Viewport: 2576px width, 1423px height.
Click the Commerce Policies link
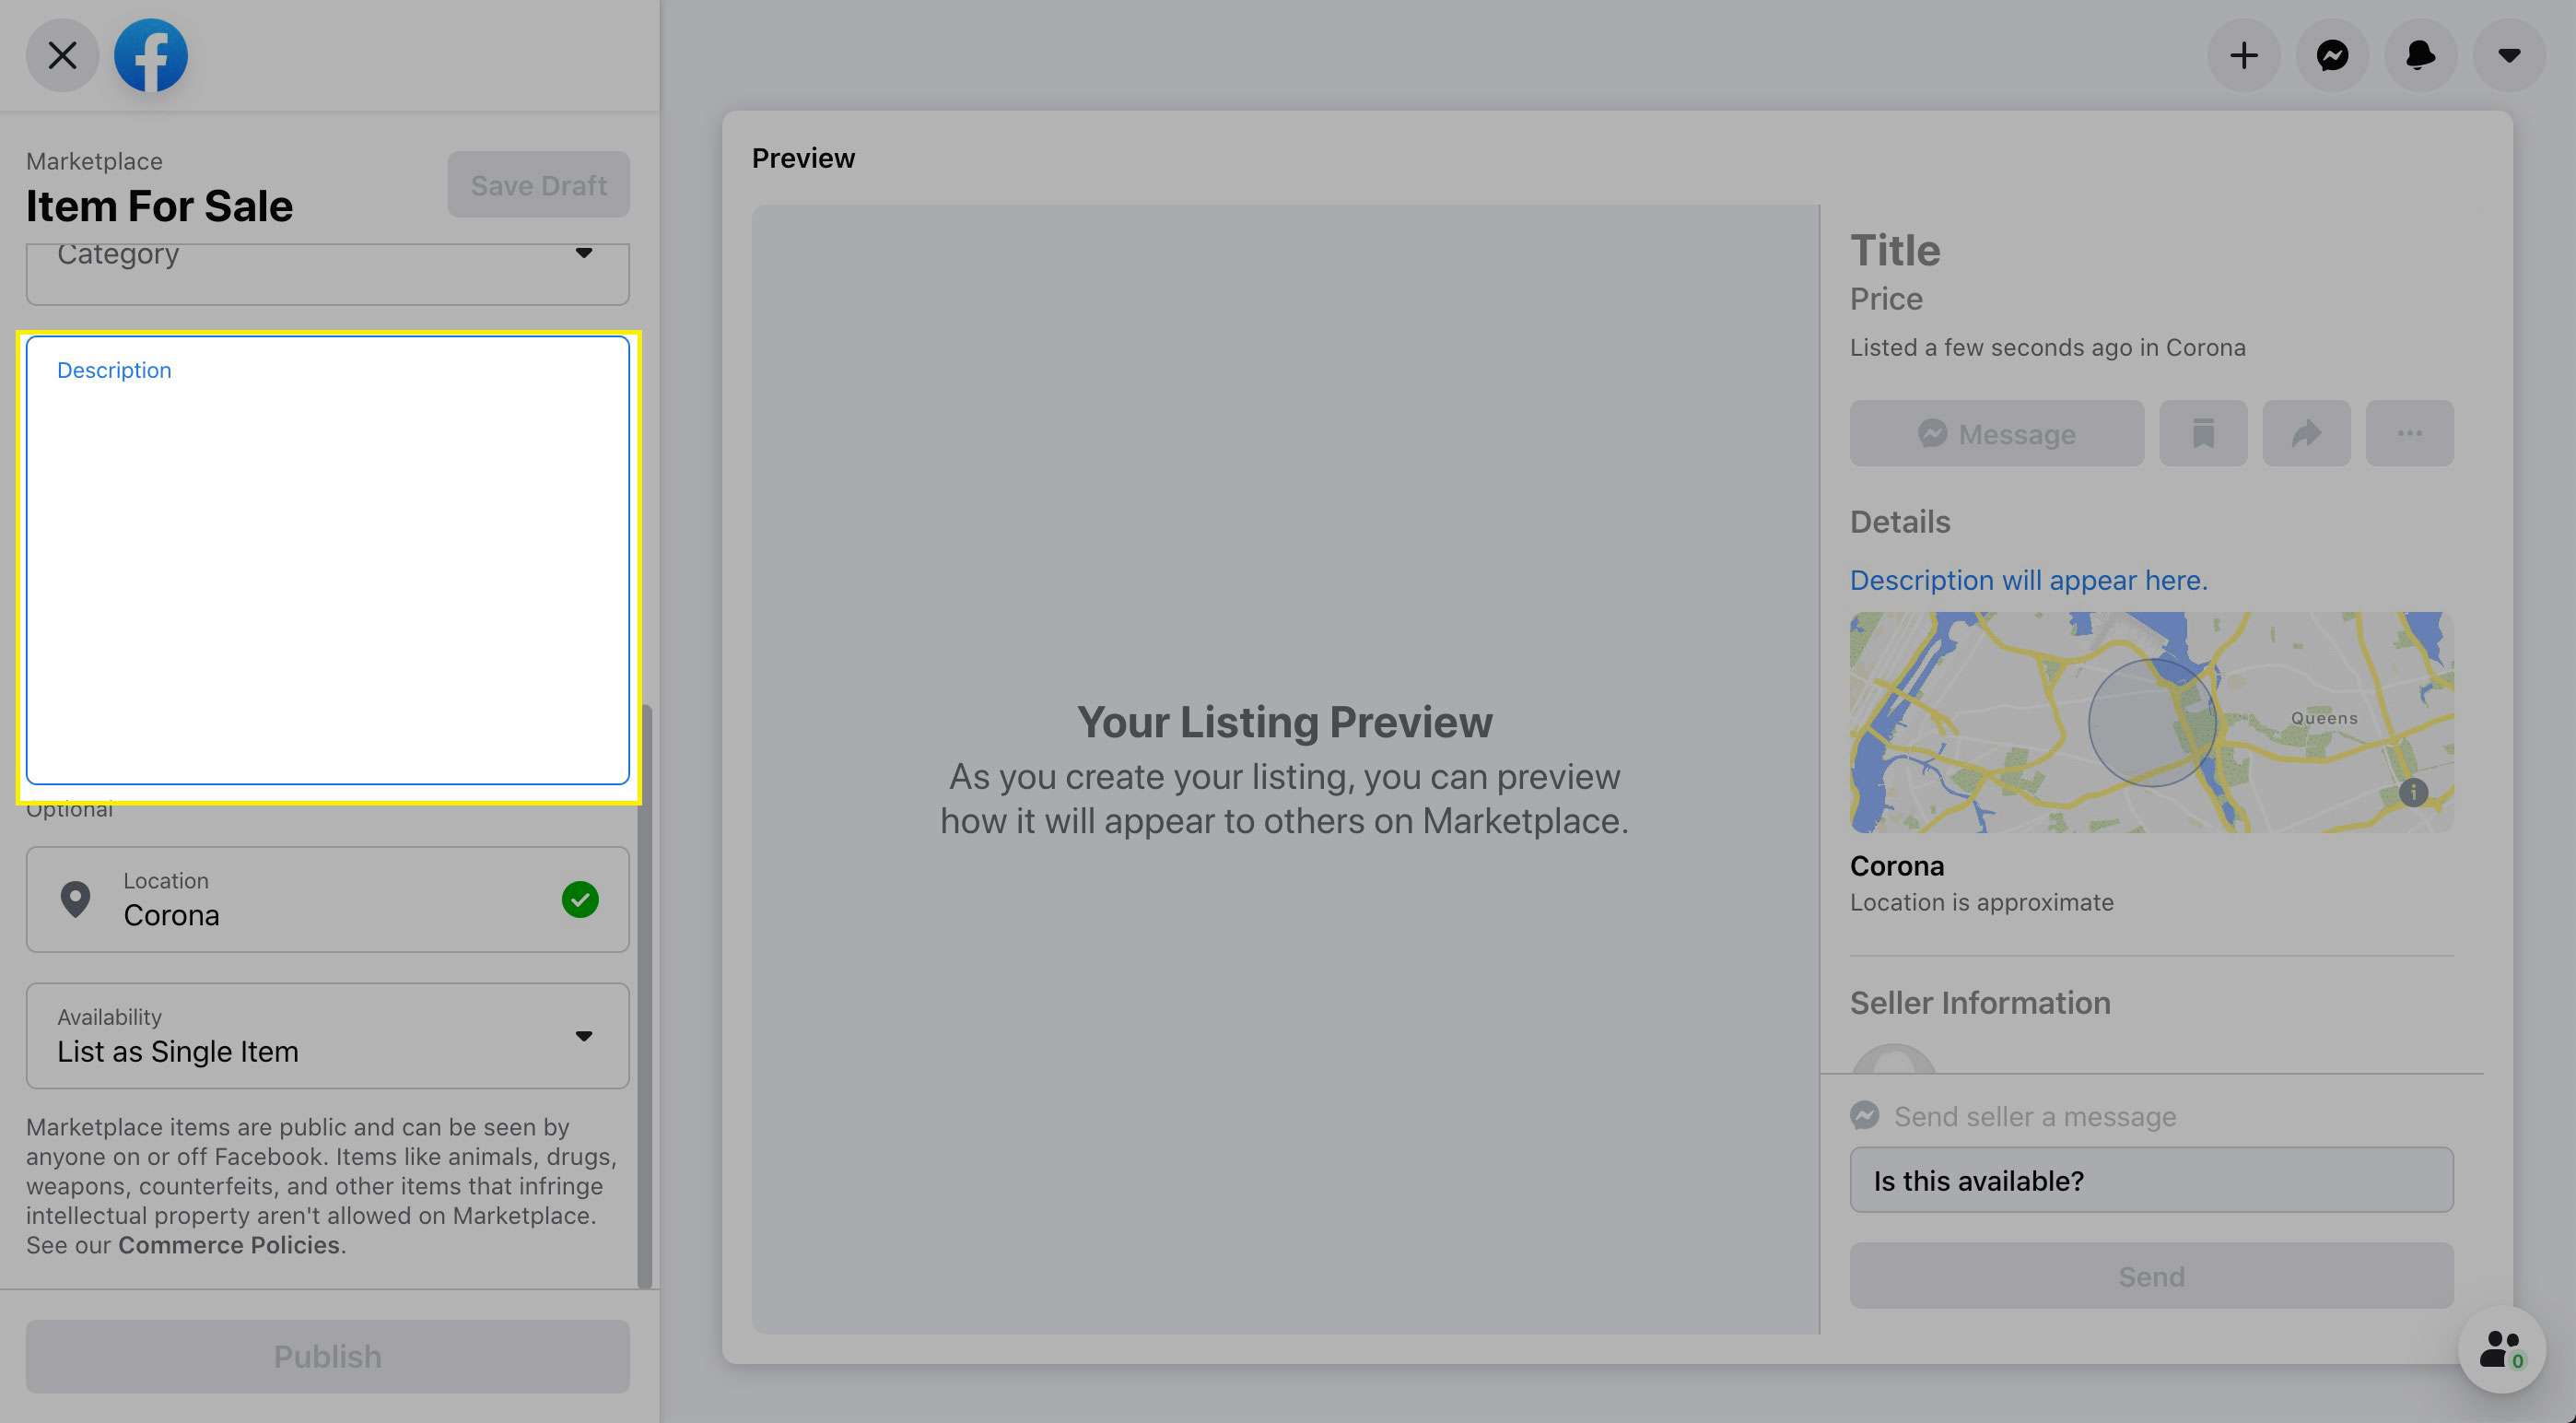[x=228, y=1242]
